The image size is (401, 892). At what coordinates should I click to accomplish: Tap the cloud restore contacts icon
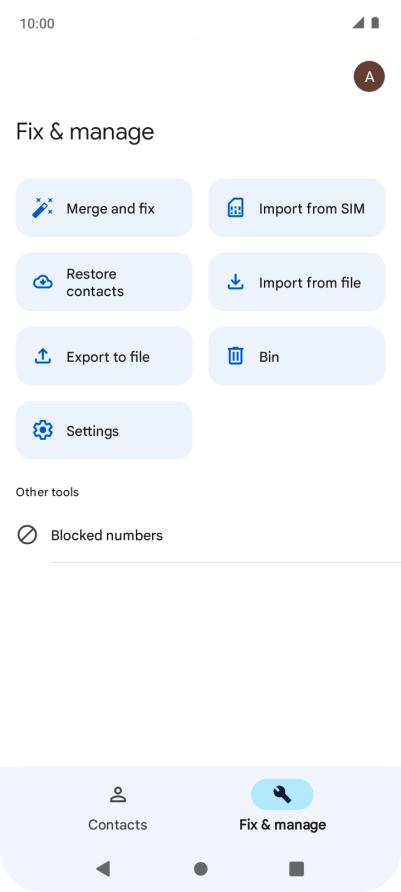pos(43,282)
